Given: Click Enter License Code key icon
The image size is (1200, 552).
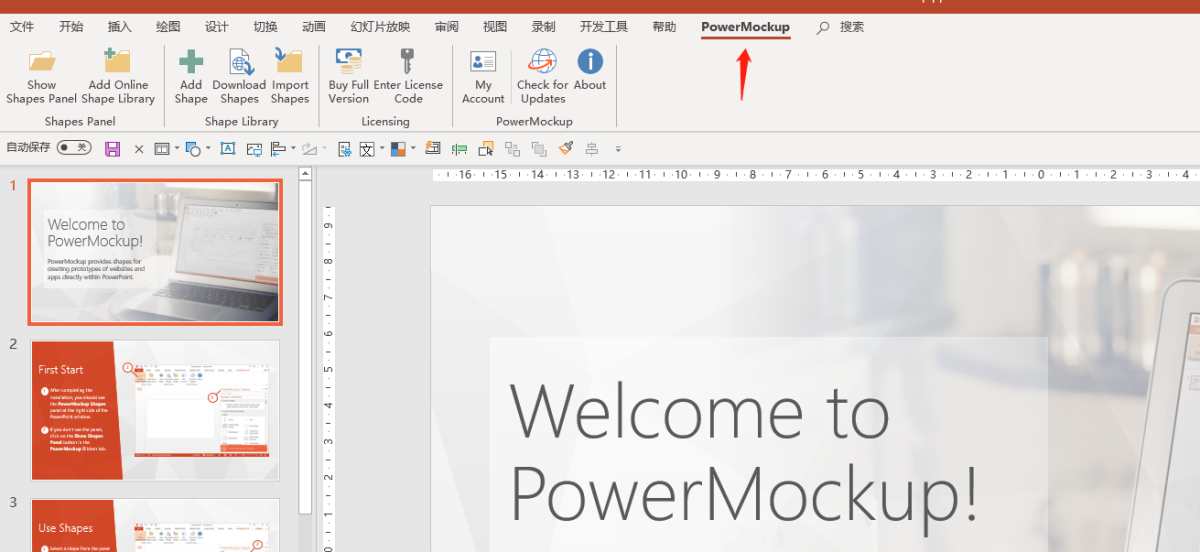Looking at the screenshot, I should point(408,62).
